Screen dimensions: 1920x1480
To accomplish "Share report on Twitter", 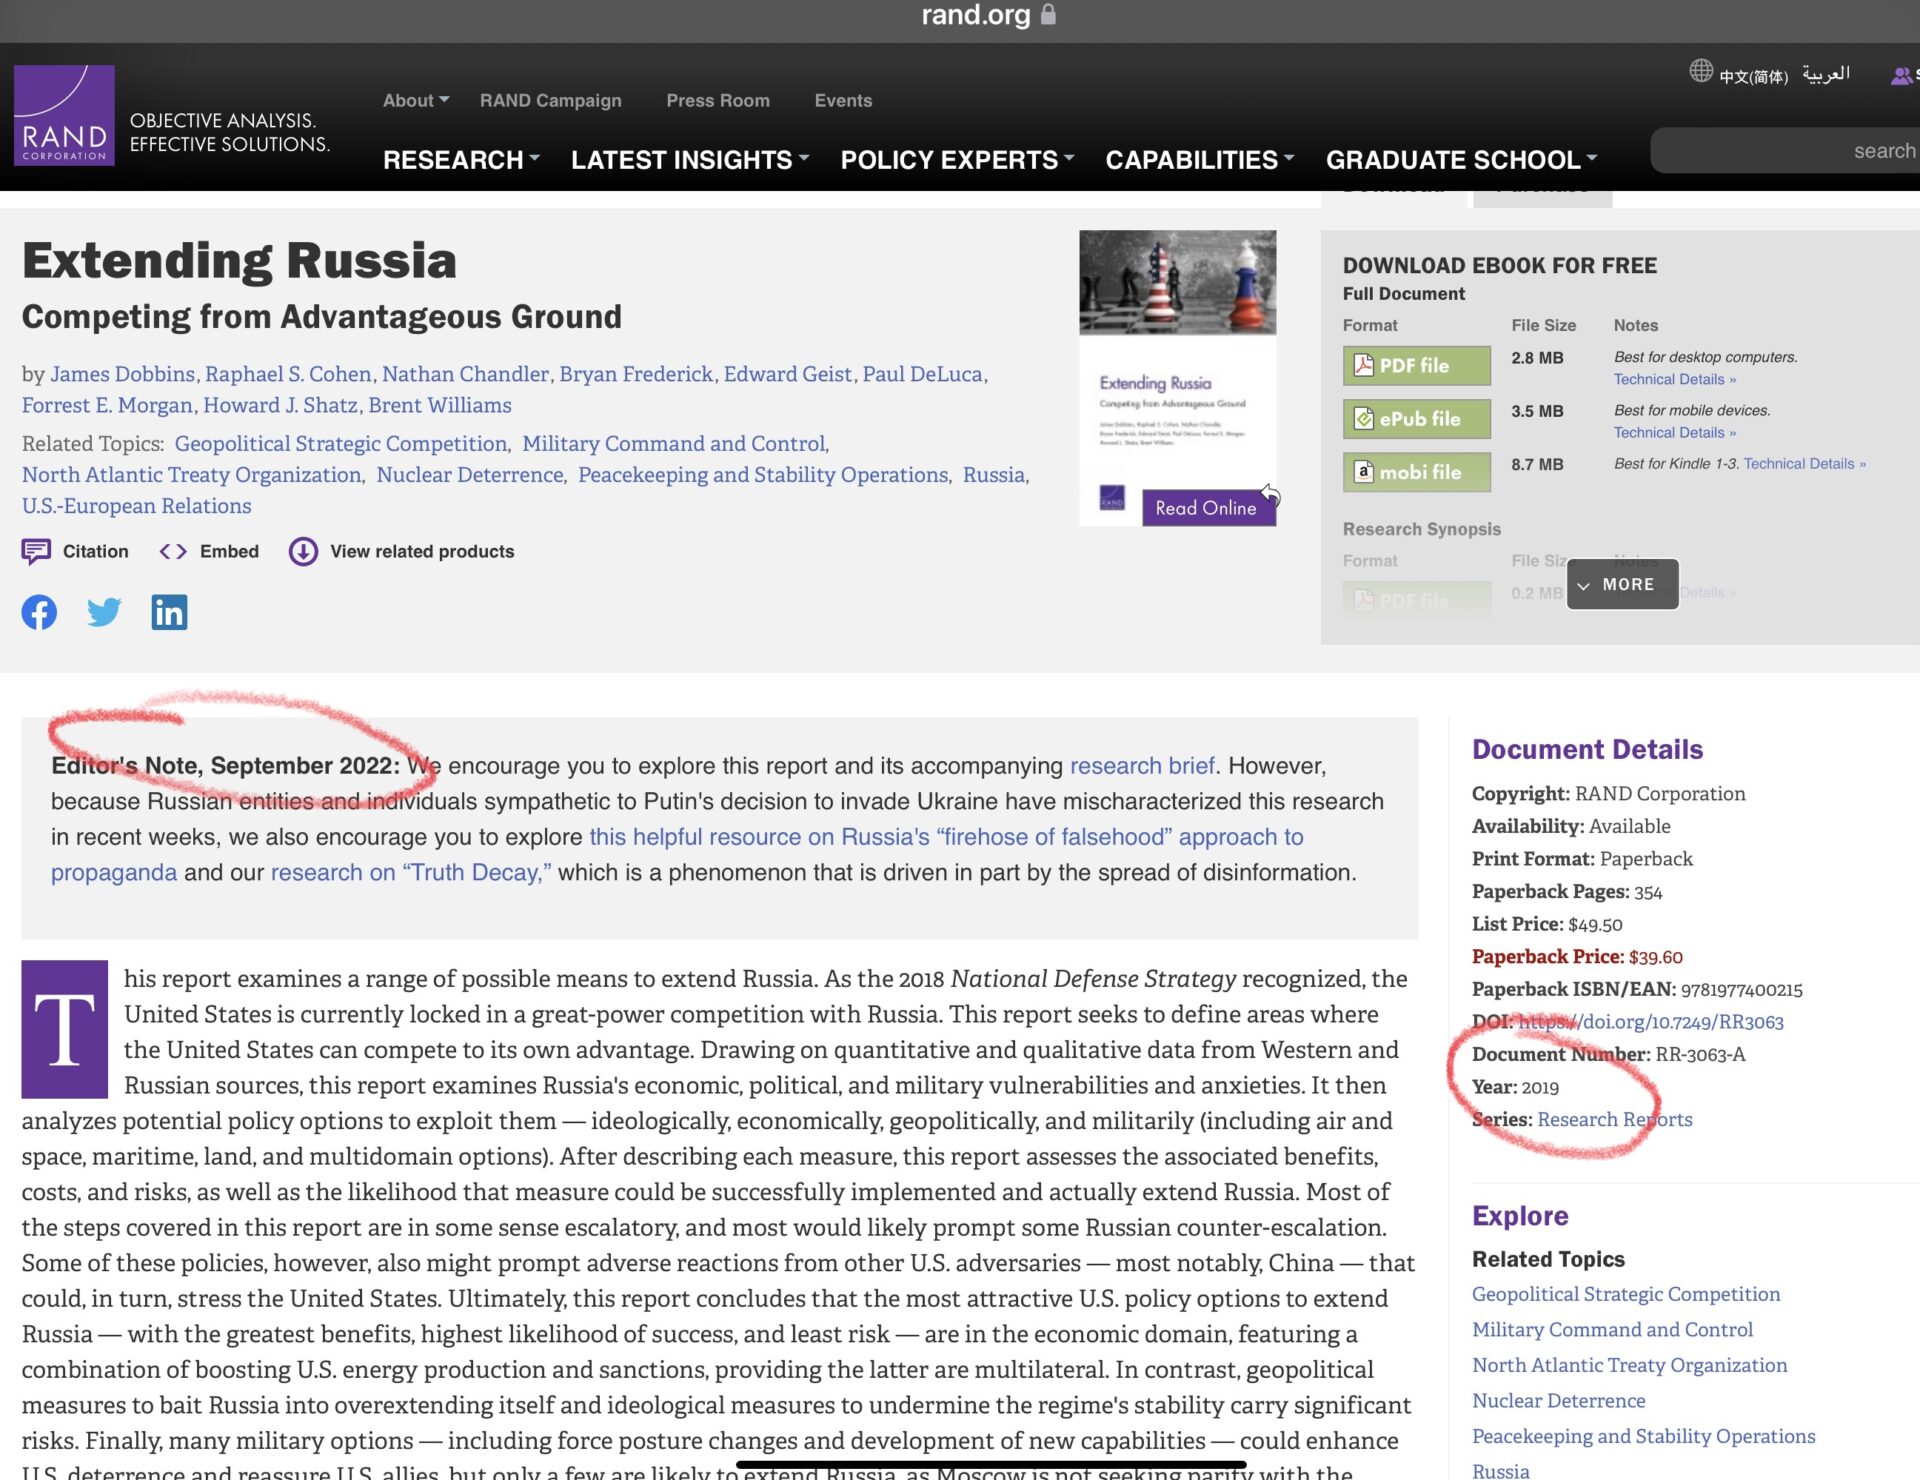I will click(x=104, y=612).
